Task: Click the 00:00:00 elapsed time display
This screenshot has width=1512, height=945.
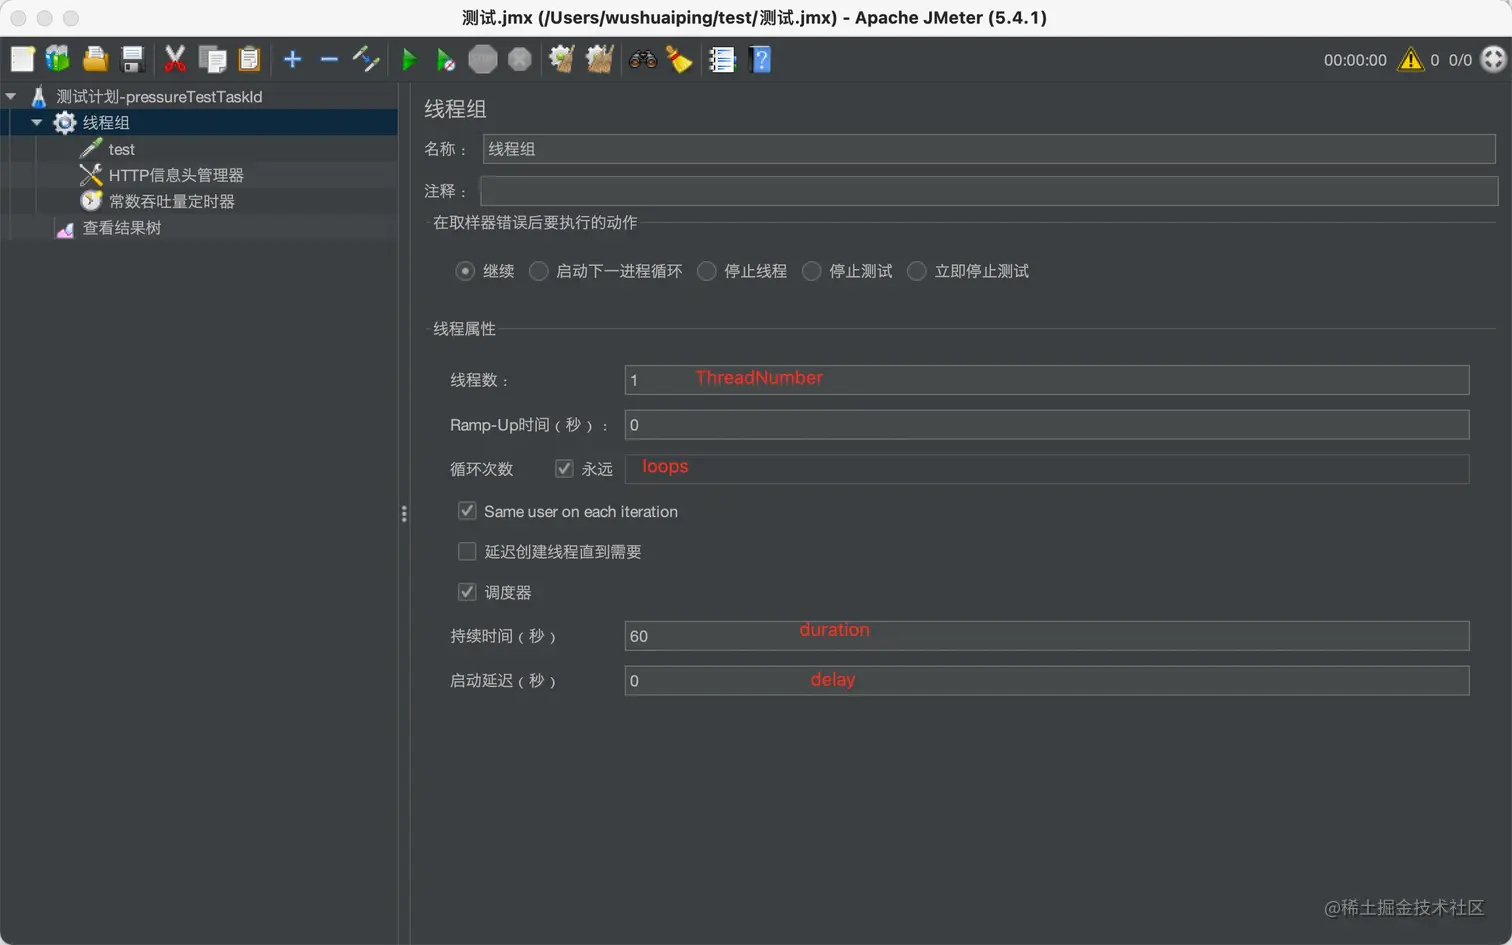Action: [x=1355, y=60]
